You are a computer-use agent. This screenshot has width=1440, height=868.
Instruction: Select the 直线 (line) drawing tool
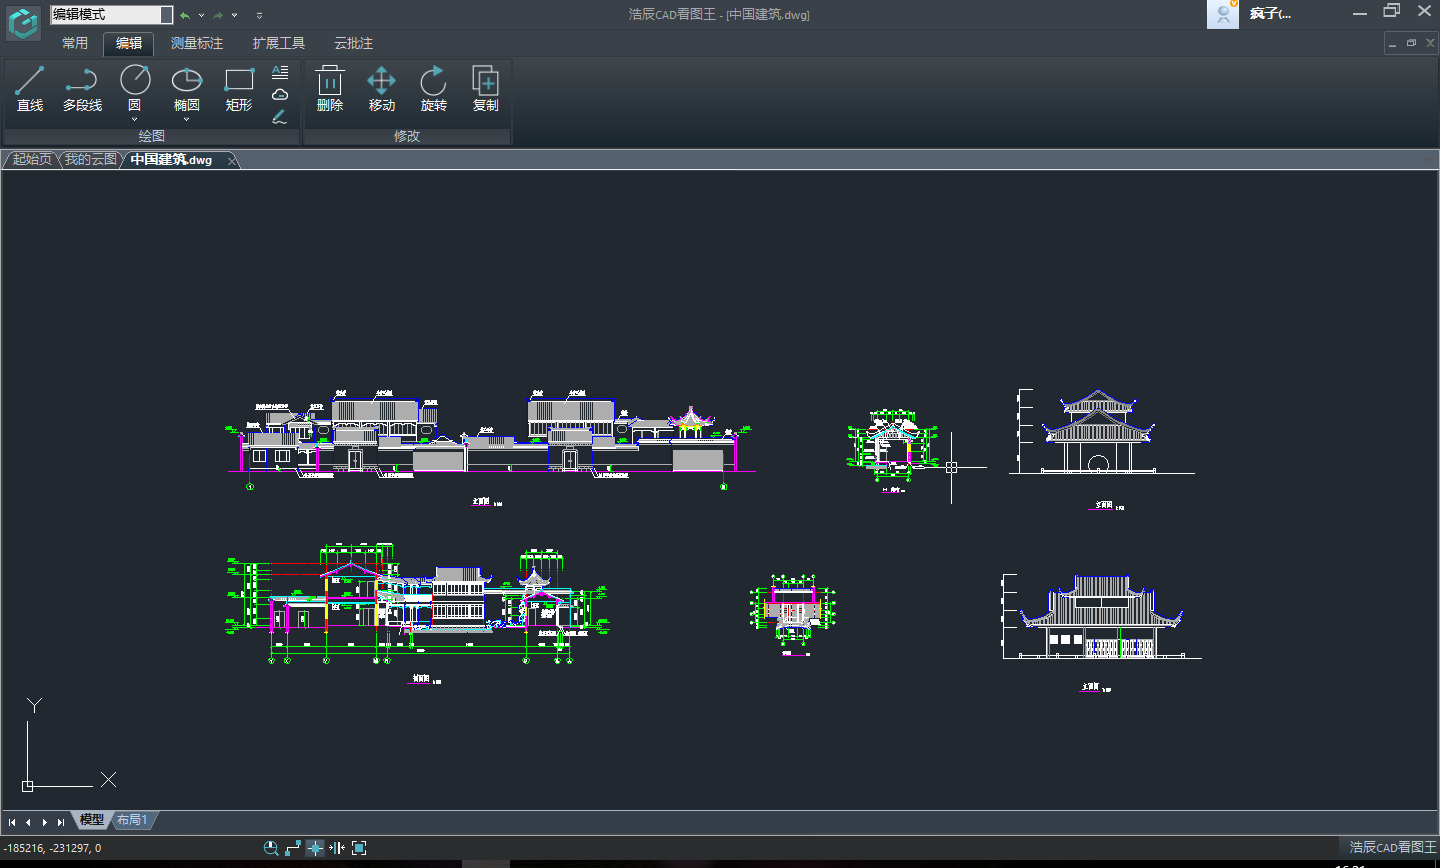pos(30,89)
